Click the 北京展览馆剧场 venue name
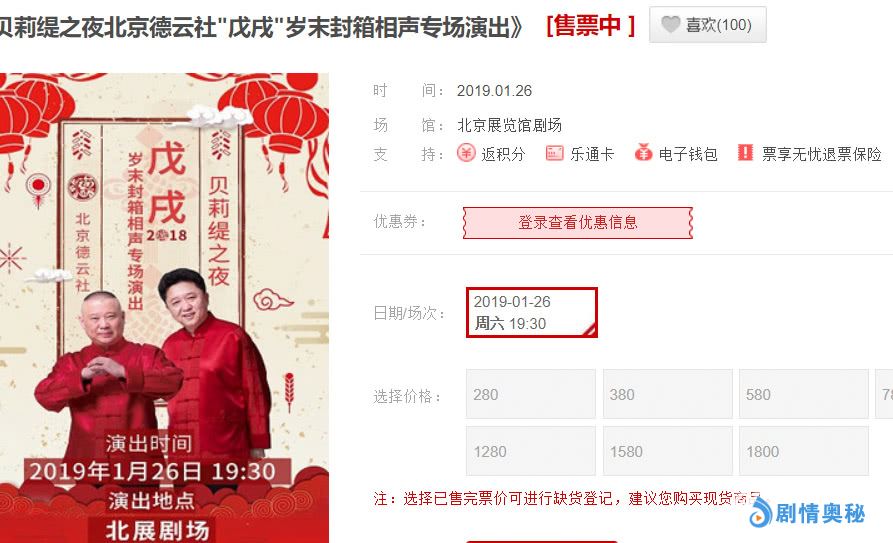This screenshot has height=543, width=893. coord(509,125)
